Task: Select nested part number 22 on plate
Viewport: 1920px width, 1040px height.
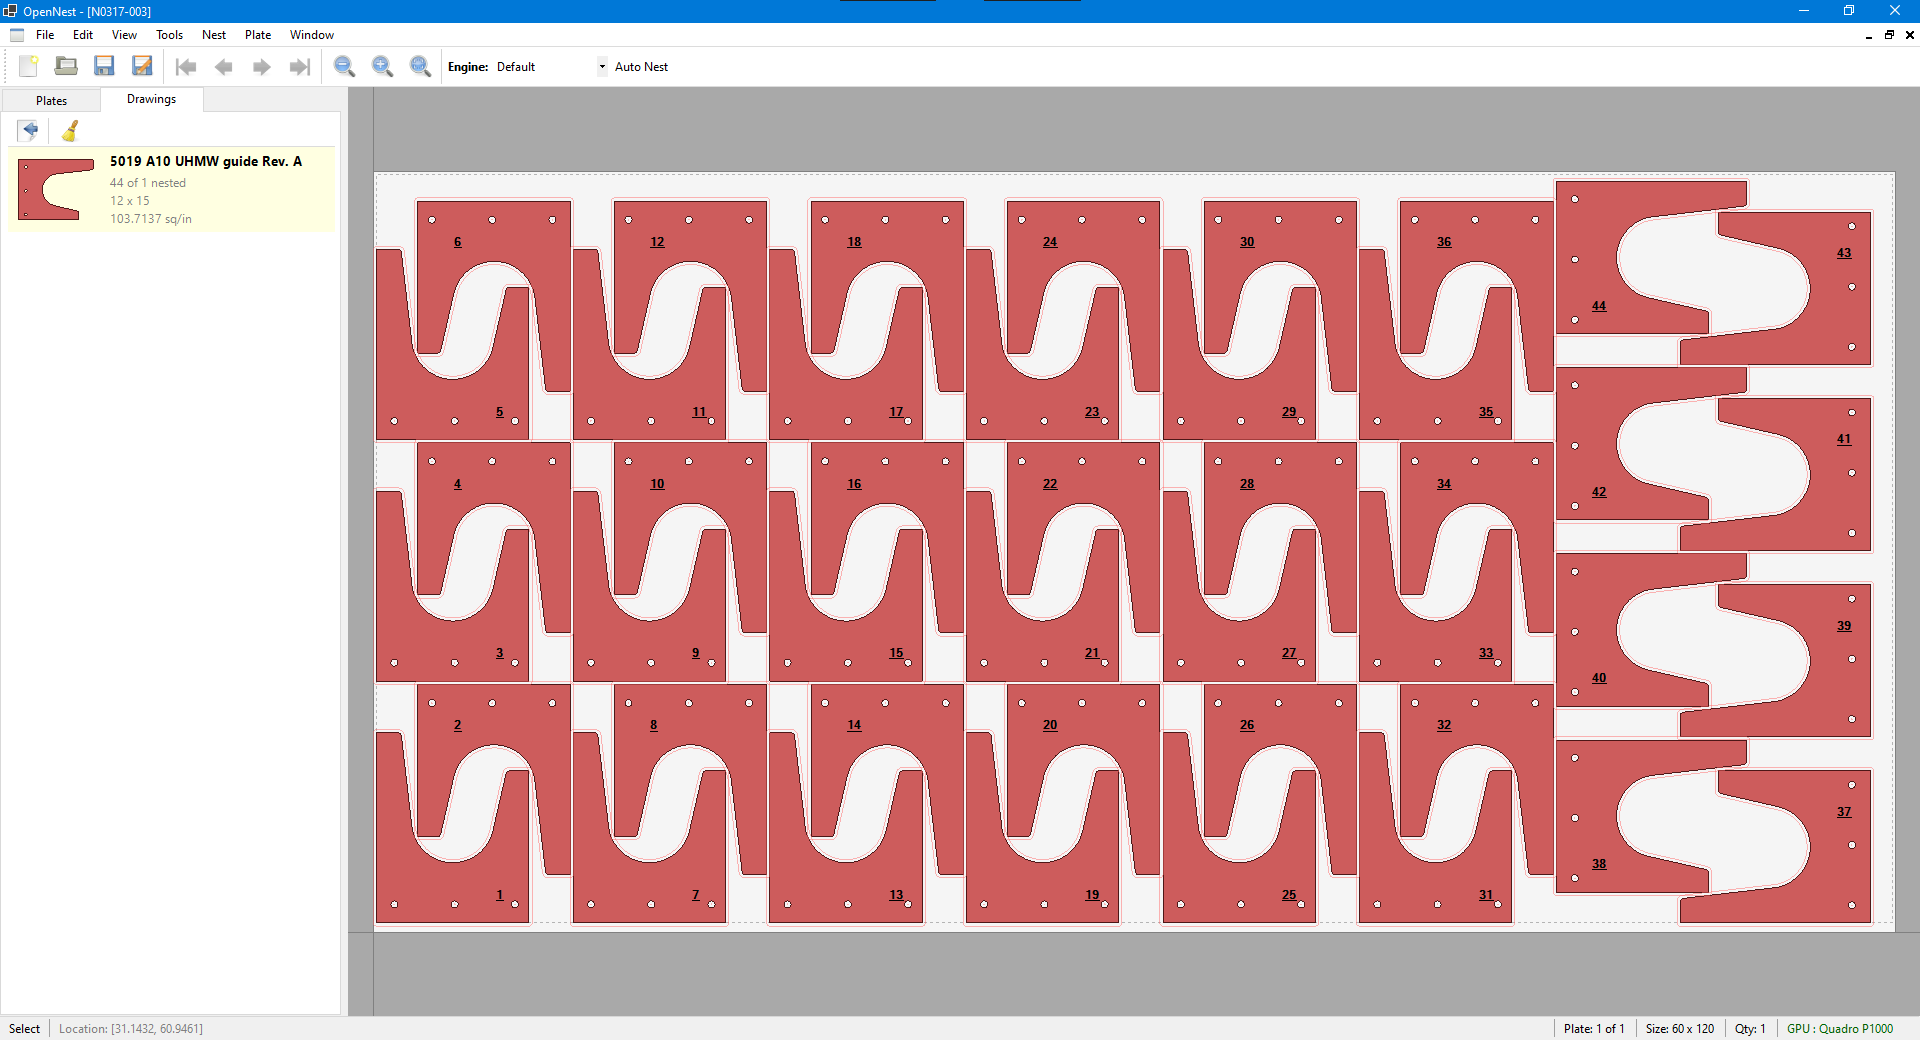Action: (x=1049, y=484)
